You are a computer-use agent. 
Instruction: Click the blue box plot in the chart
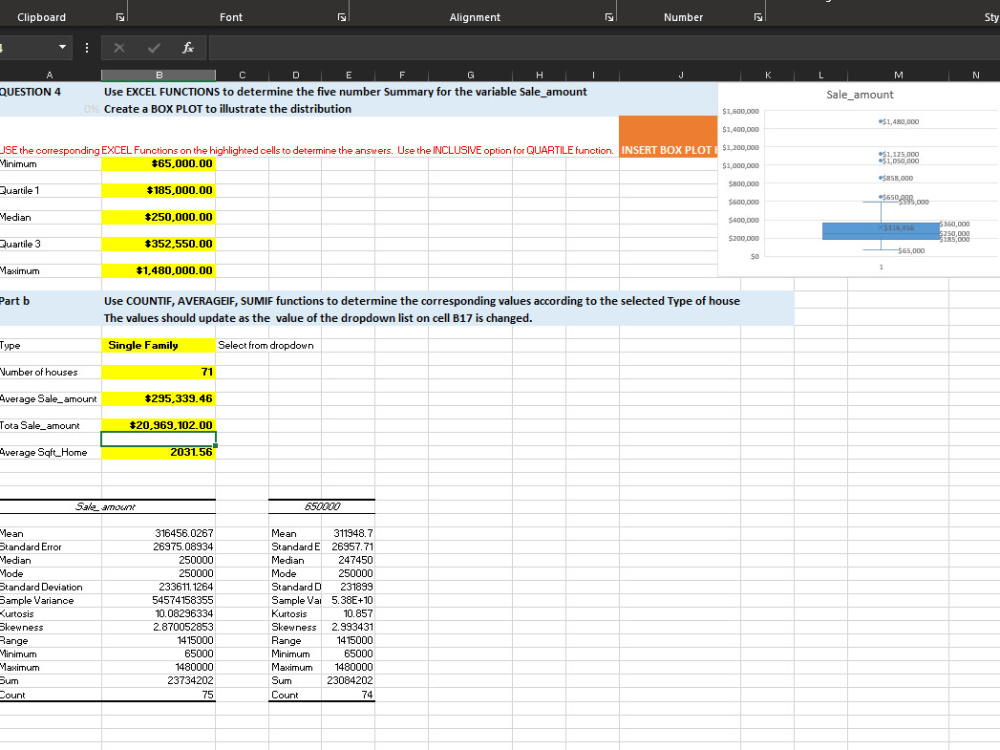(878, 230)
